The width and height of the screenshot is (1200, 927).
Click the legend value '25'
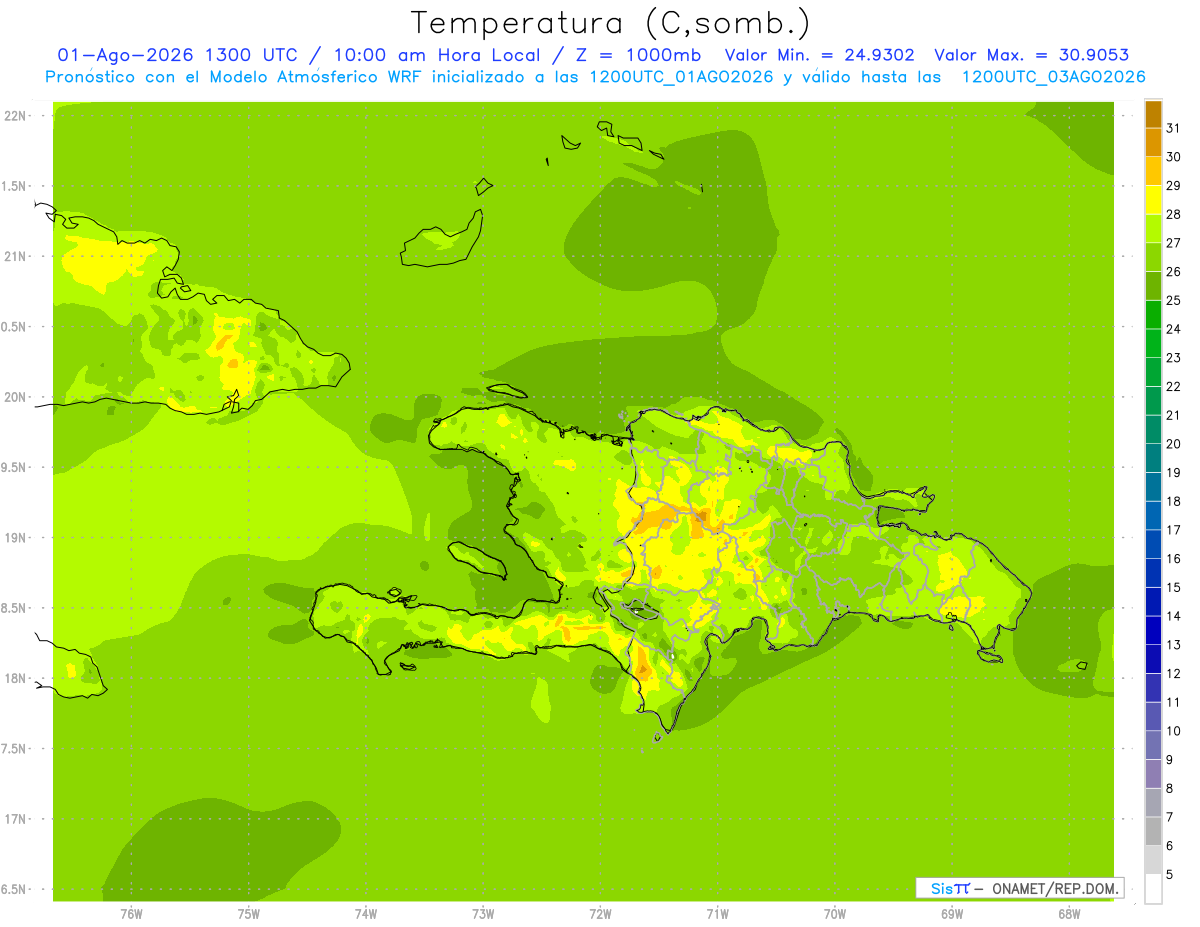pos(1174,300)
